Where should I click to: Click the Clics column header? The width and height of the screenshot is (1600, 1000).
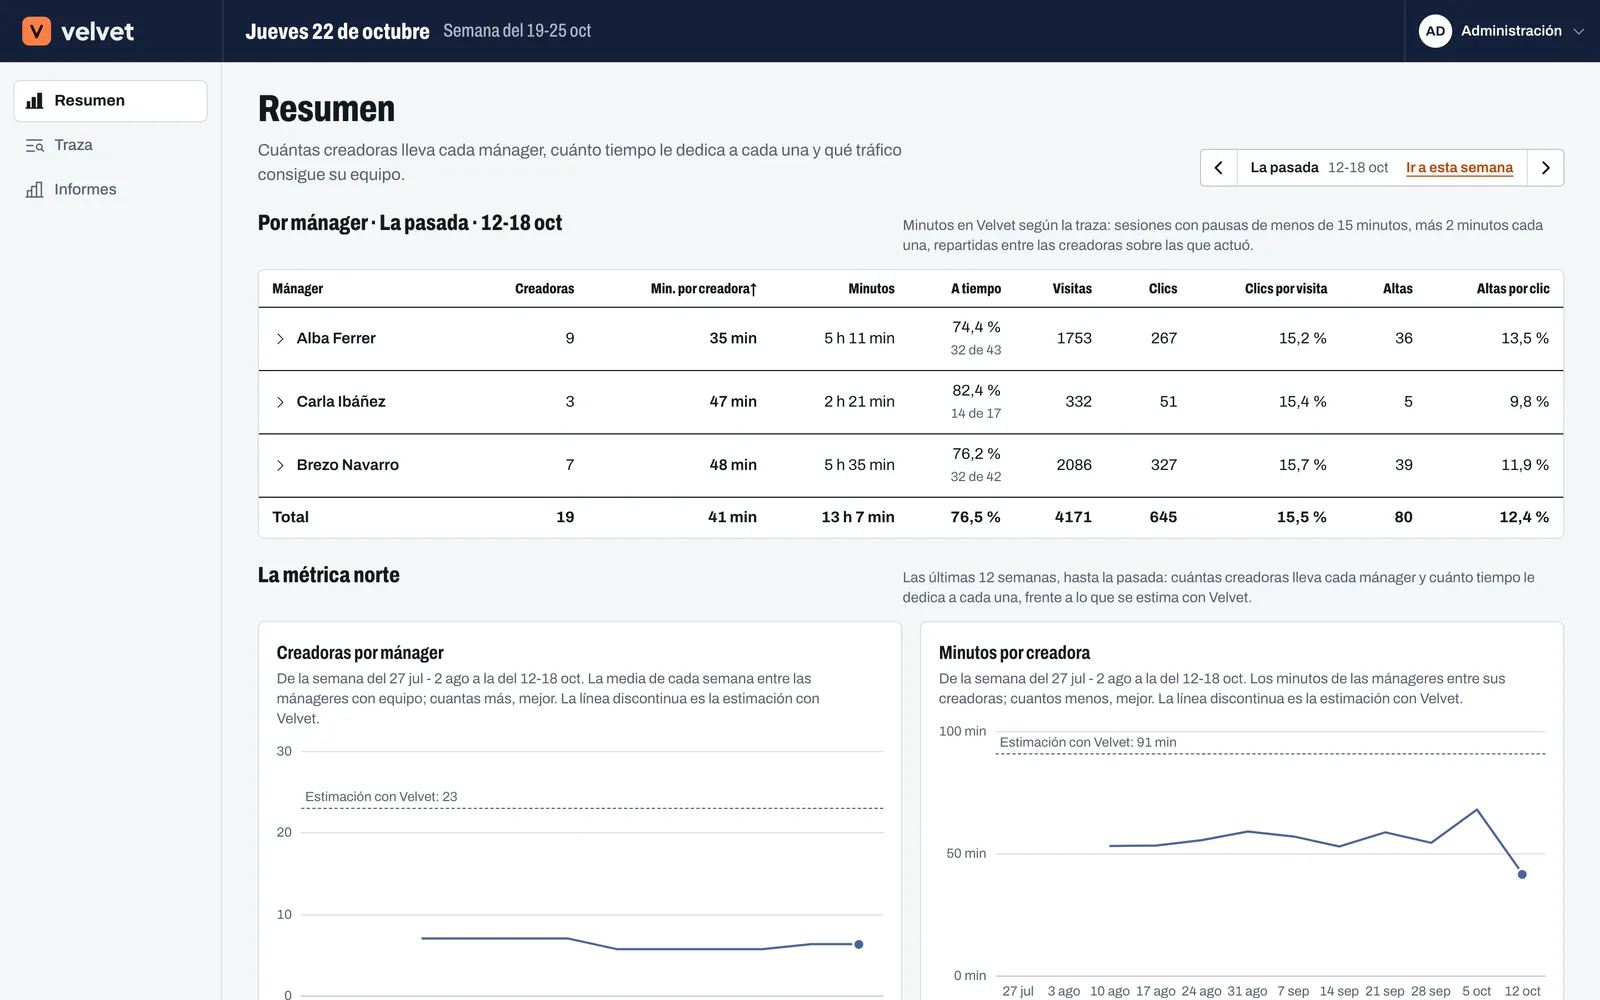coord(1163,289)
